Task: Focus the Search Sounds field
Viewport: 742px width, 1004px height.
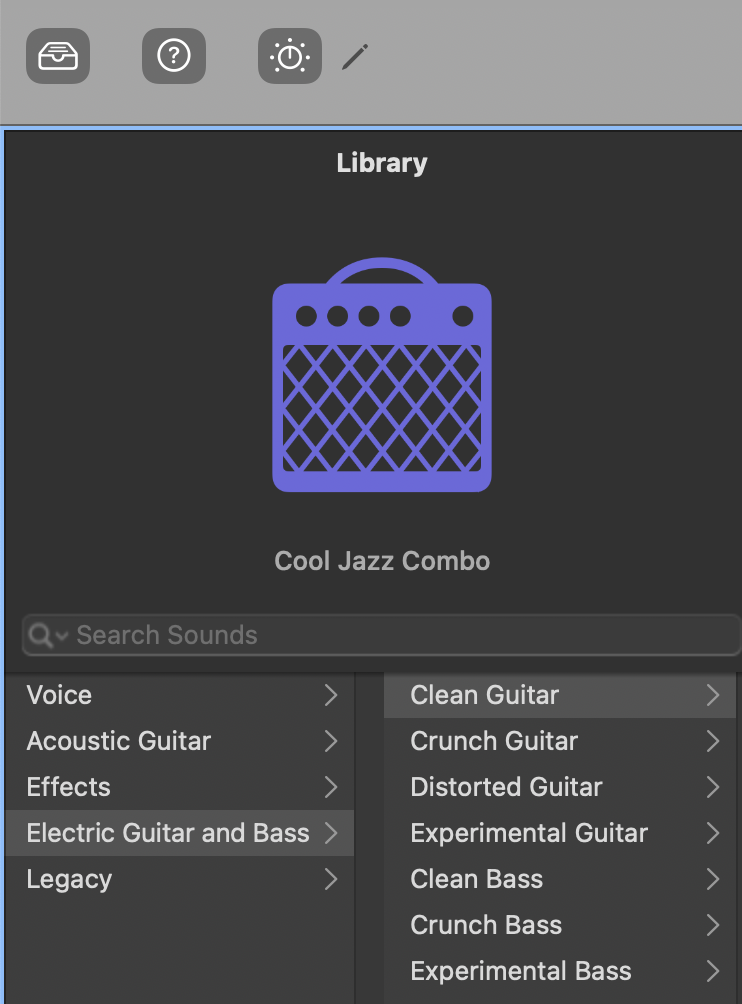Action: click(381, 635)
